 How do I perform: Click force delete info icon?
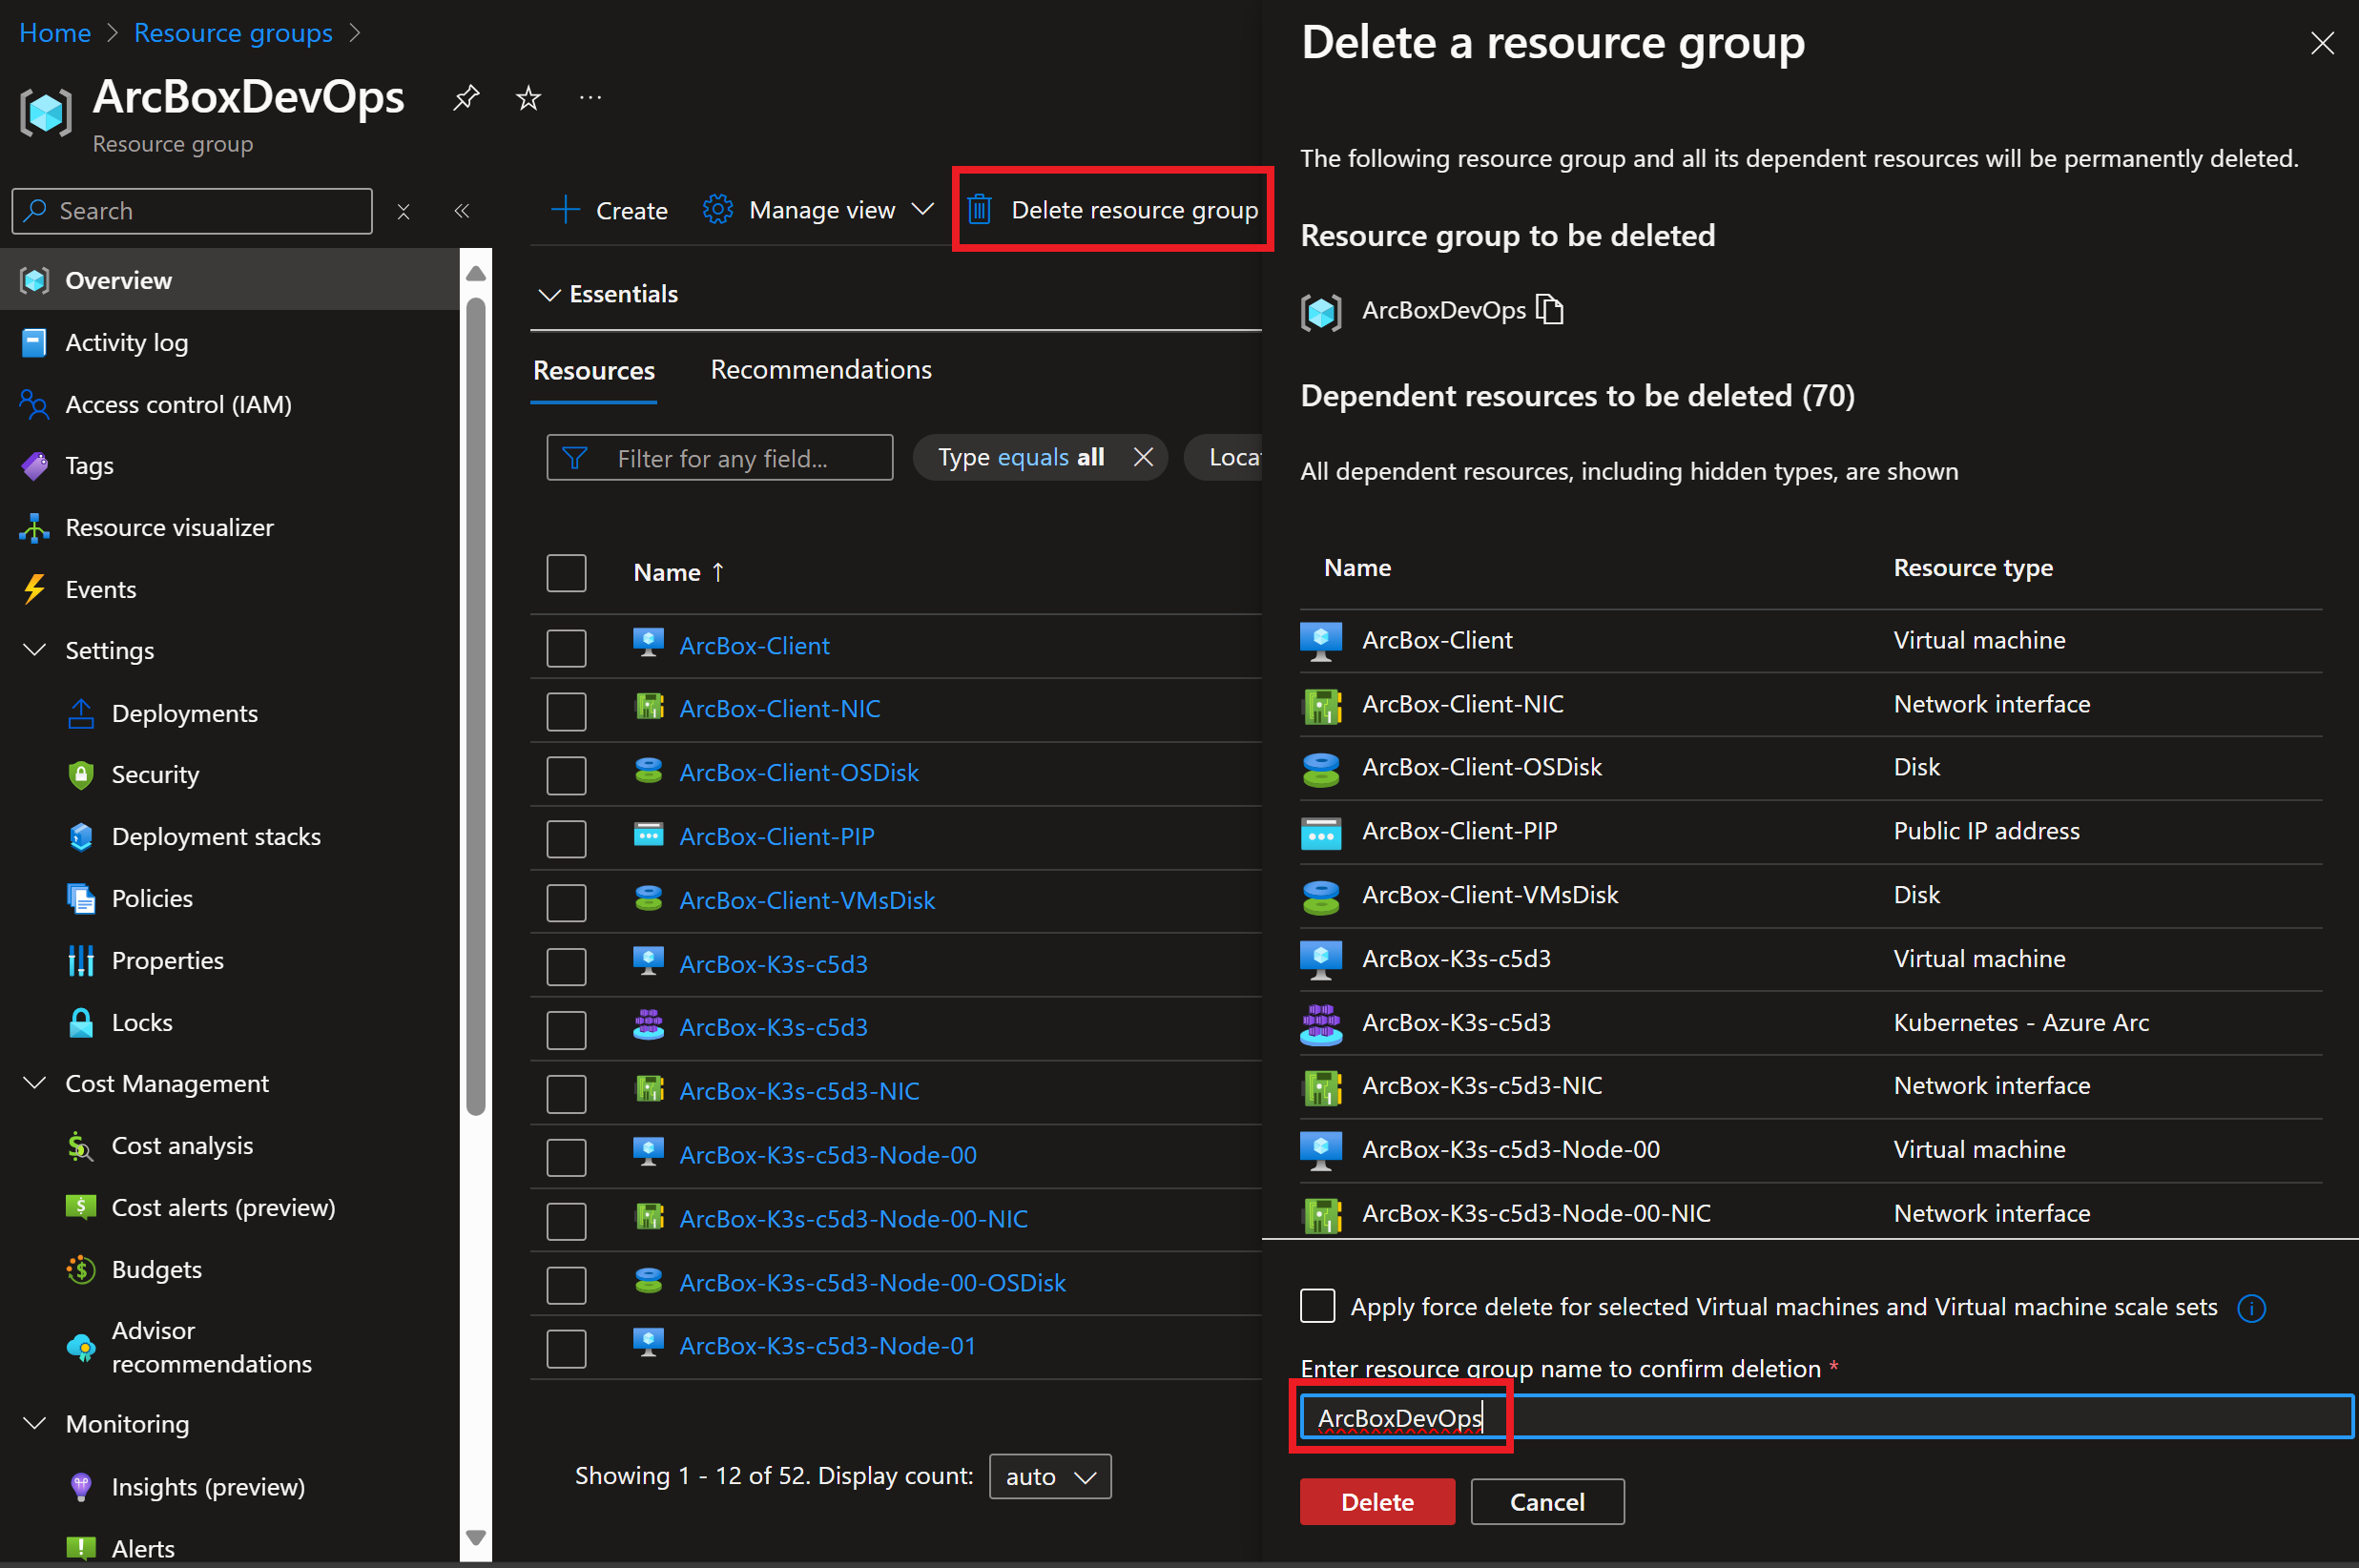pyautogui.click(x=2251, y=1308)
